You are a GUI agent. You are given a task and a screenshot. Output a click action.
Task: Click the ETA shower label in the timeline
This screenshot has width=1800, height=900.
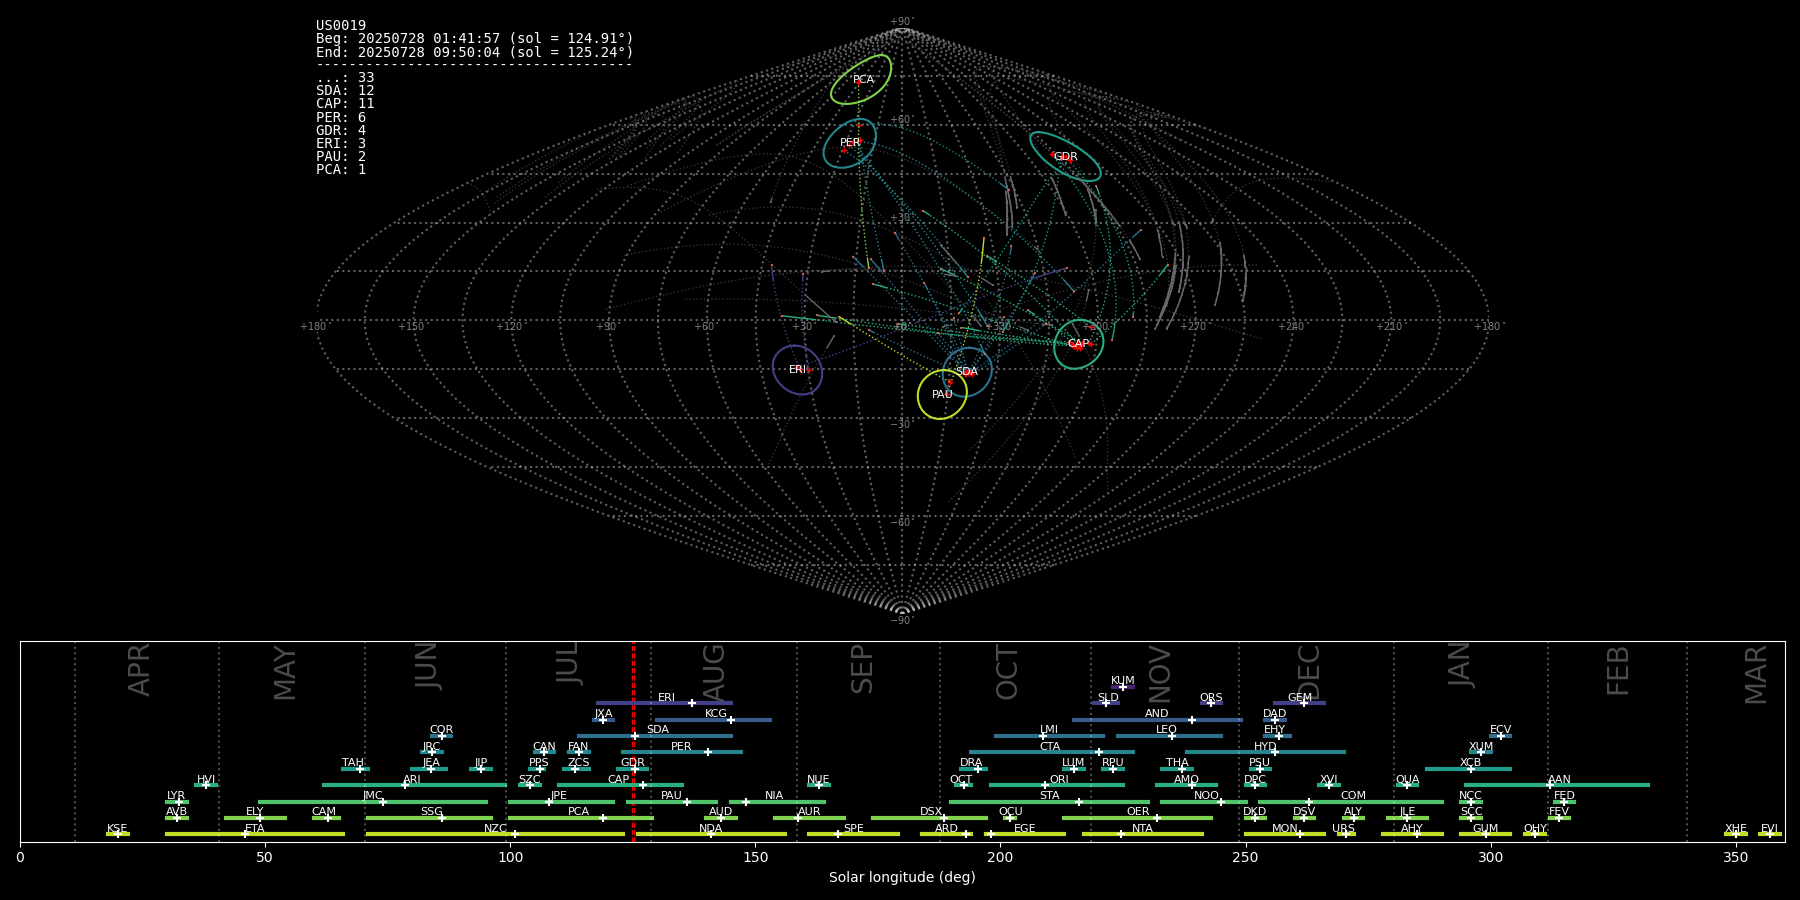point(255,829)
